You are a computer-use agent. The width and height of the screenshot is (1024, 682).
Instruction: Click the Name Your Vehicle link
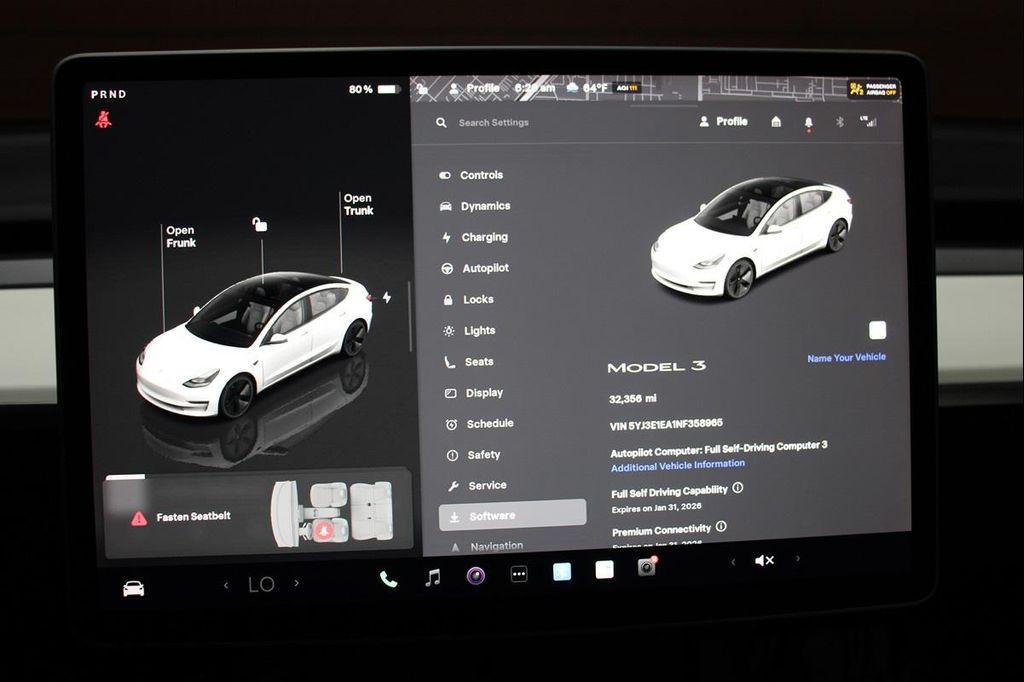pos(845,355)
